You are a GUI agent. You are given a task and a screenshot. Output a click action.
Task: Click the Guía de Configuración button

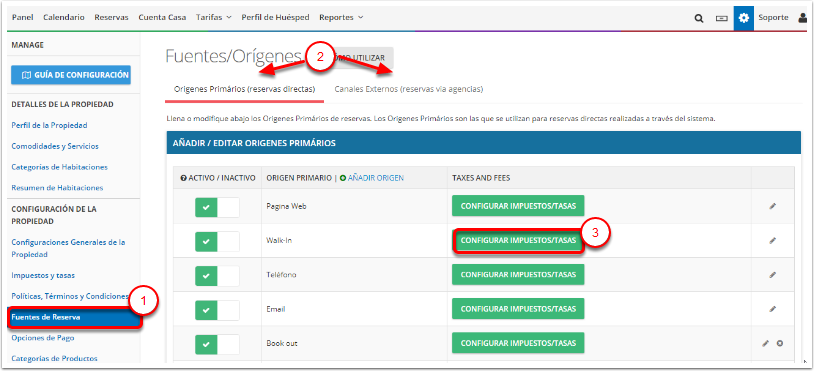click(x=71, y=75)
